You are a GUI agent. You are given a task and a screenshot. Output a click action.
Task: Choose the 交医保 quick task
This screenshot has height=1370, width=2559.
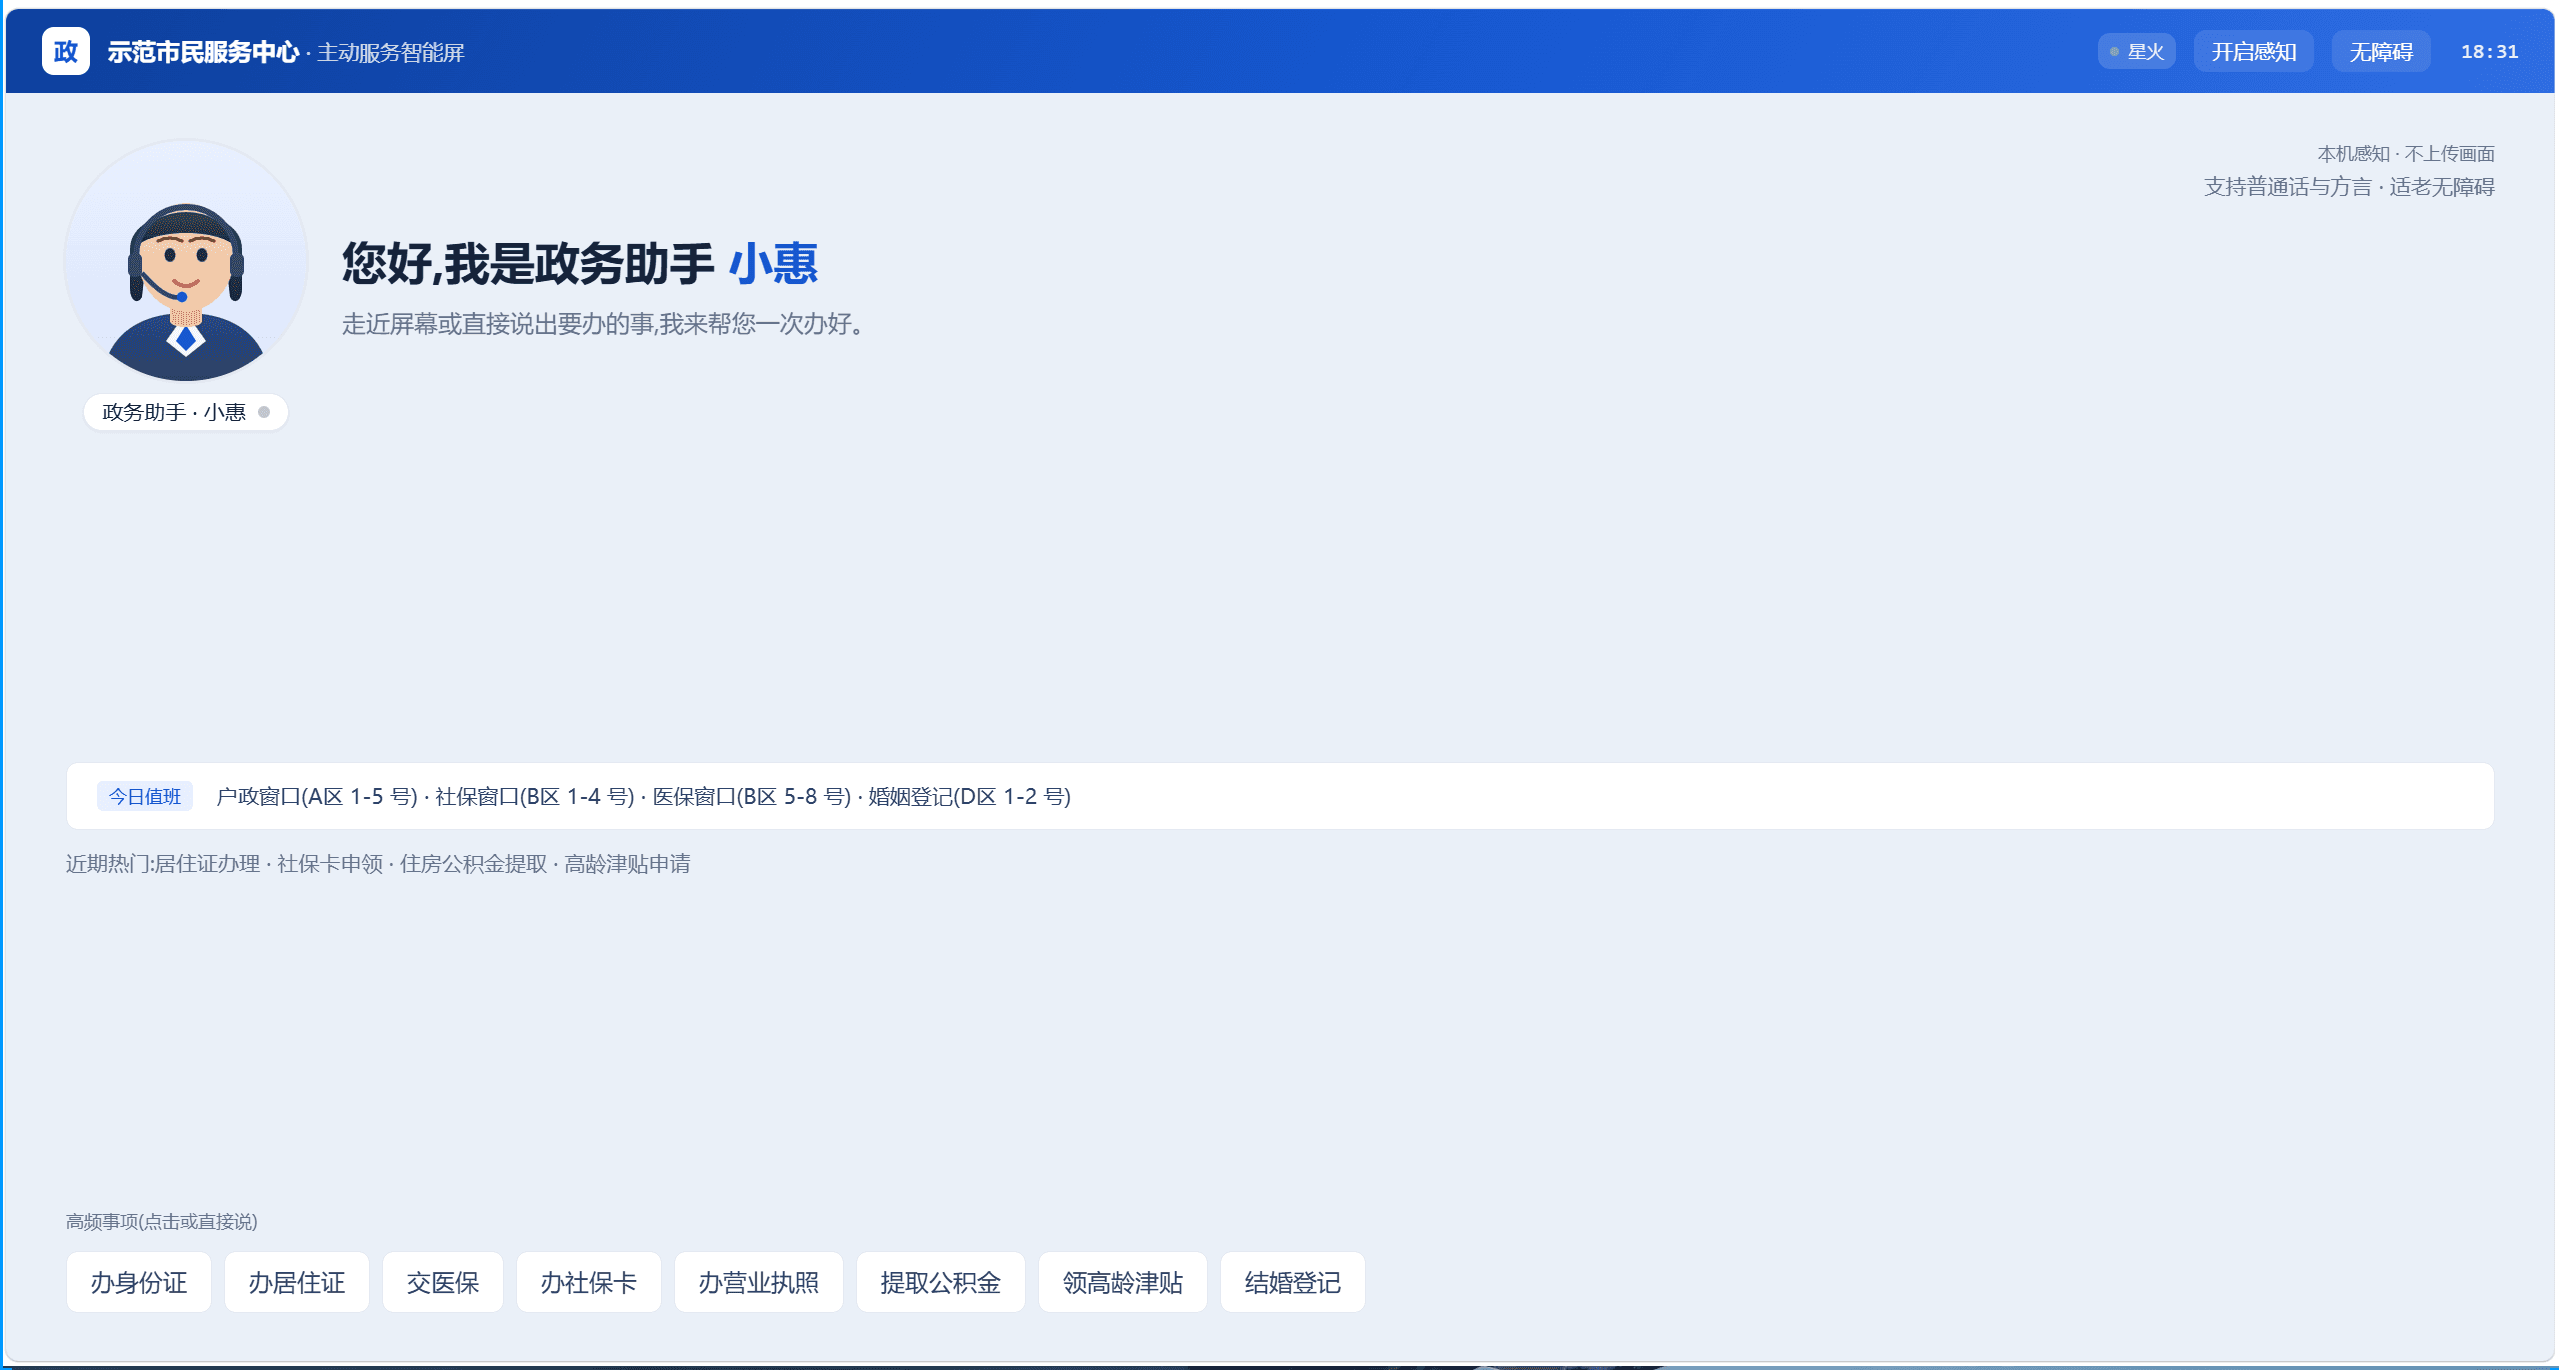click(x=443, y=1282)
